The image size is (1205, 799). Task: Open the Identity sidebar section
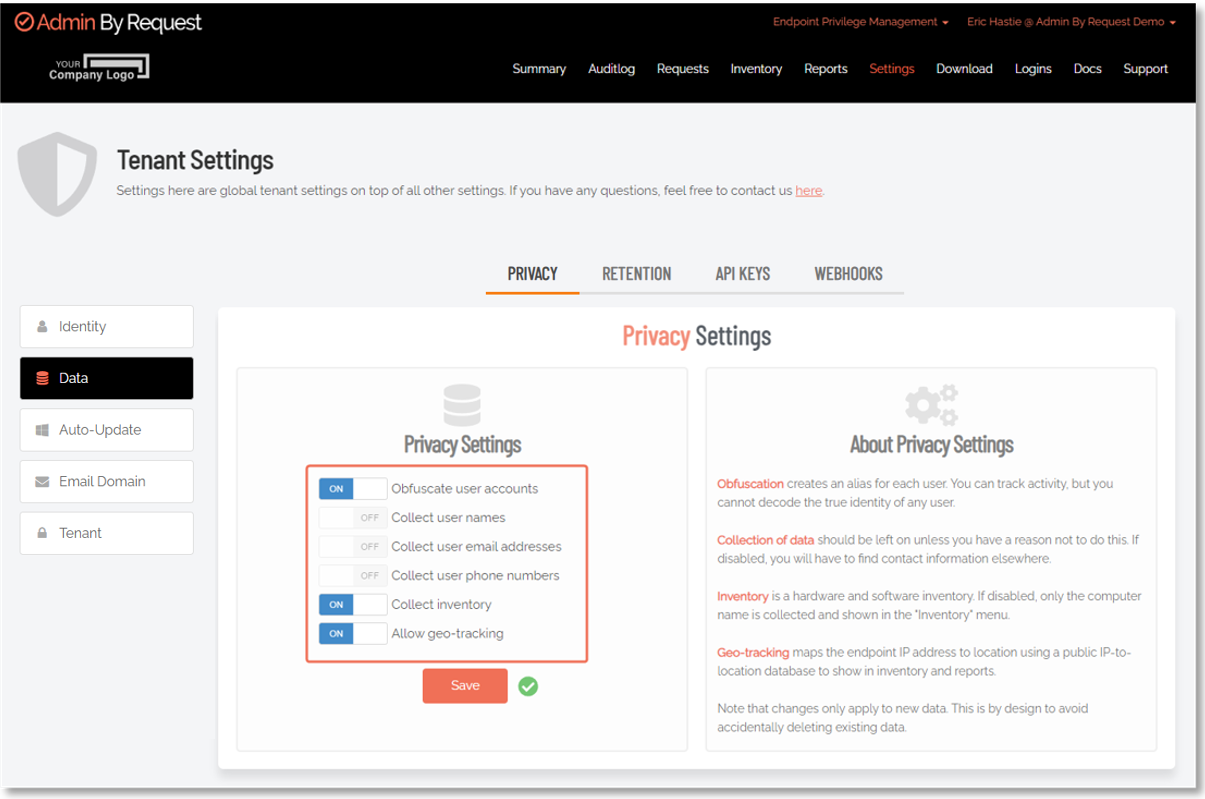coord(107,327)
